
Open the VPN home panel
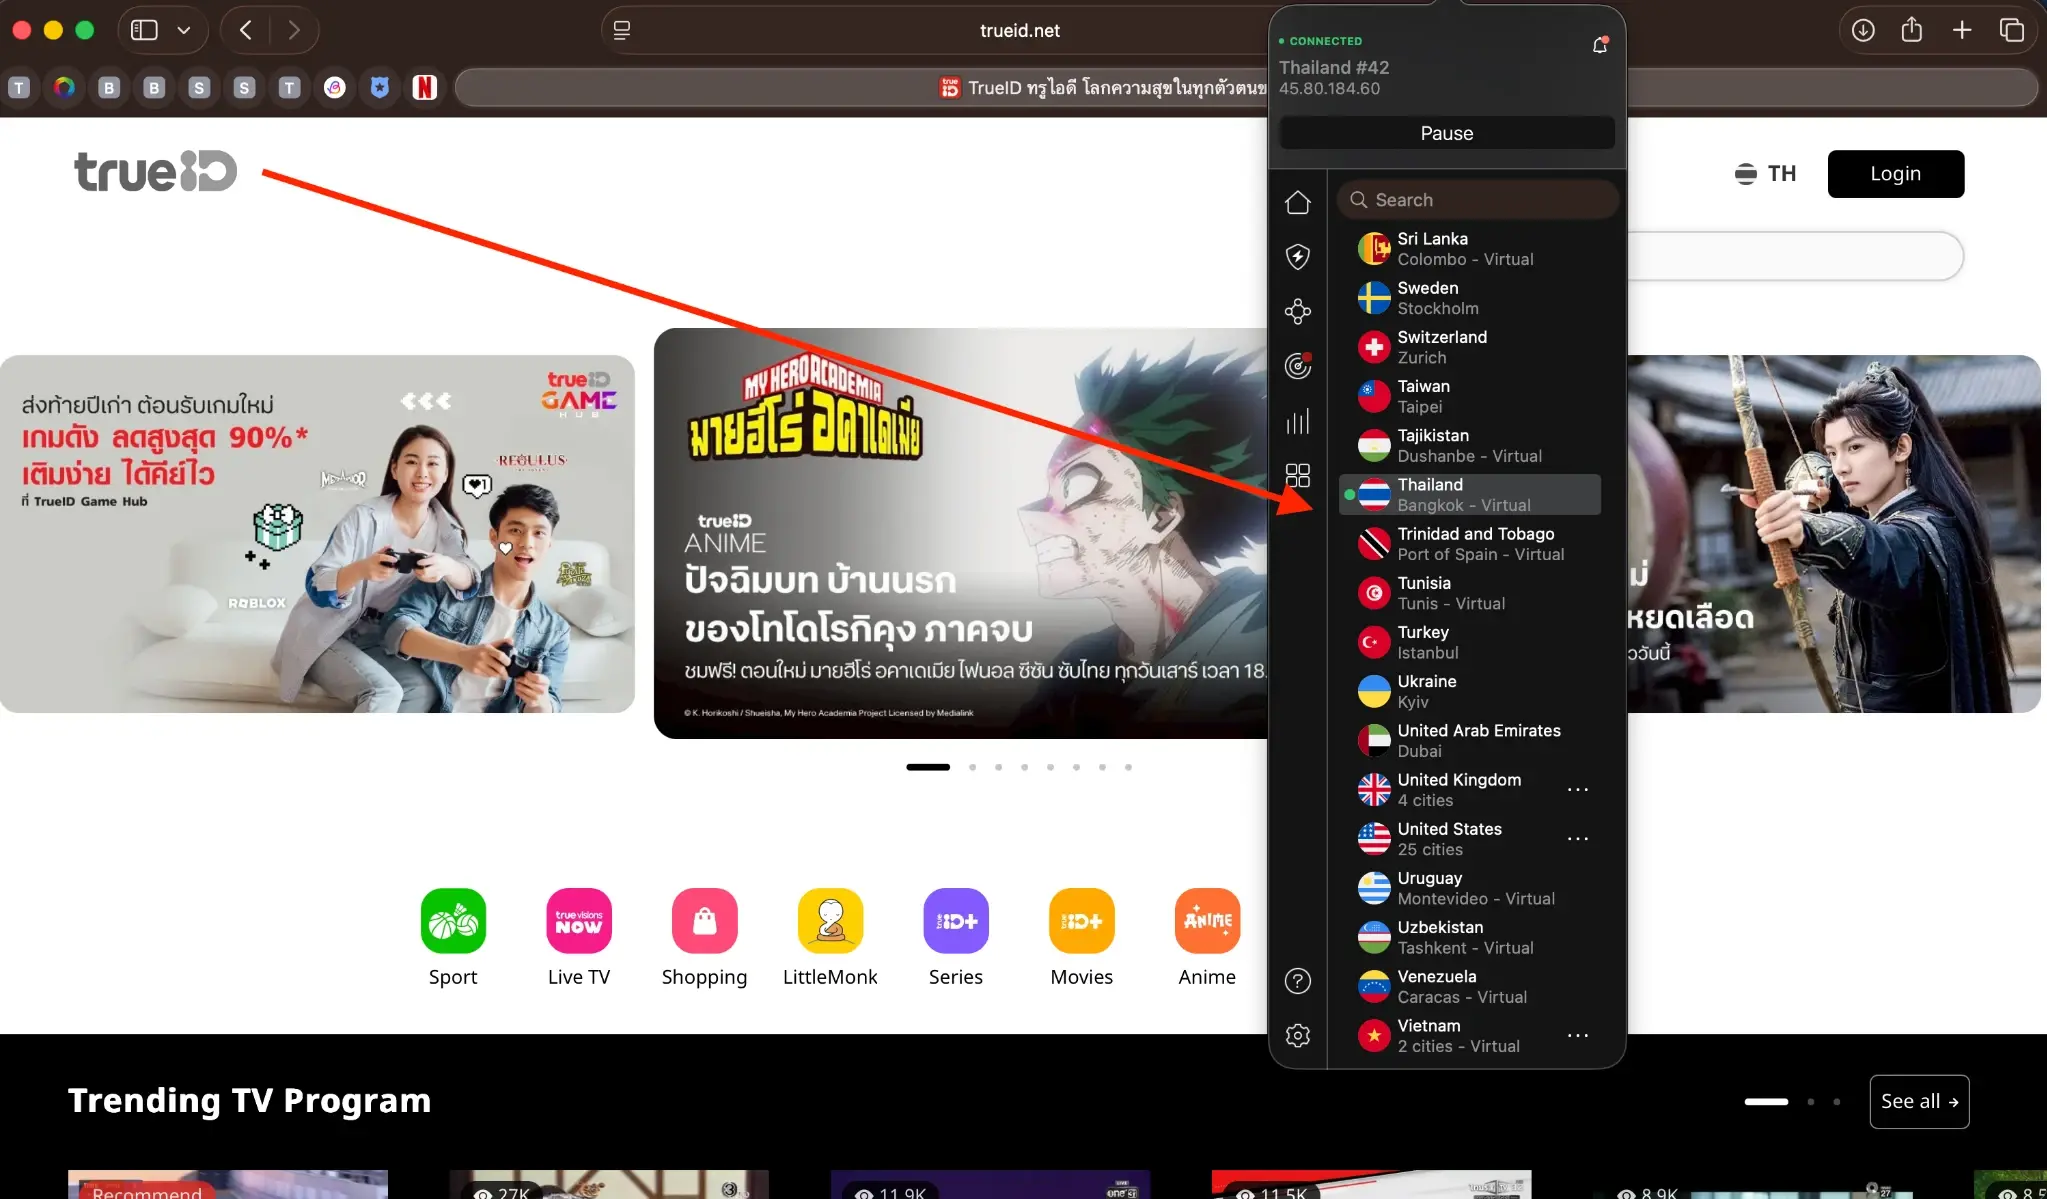pyautogui.click(x=1297, y=202)
